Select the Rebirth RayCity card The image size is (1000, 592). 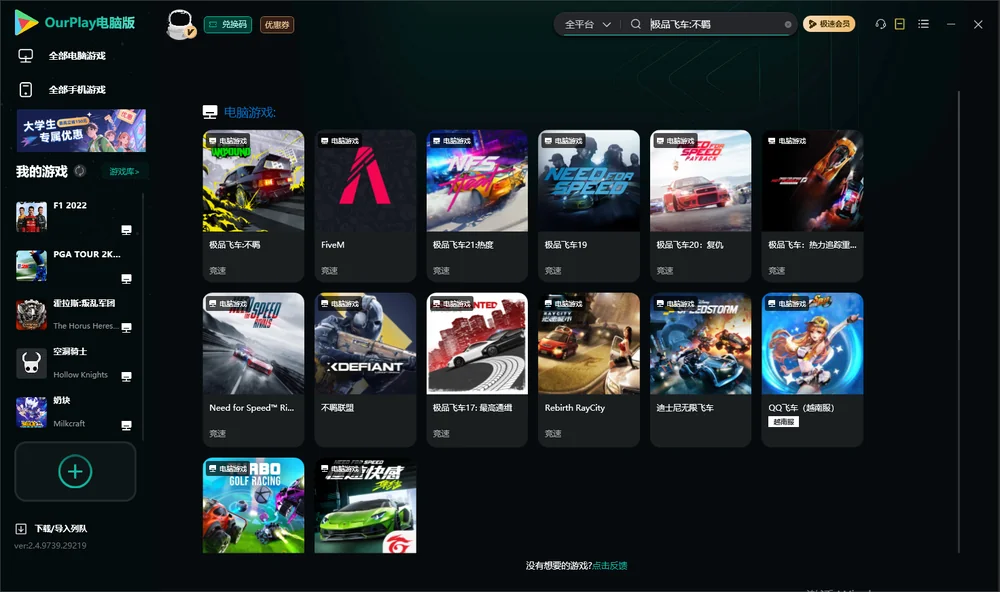click(x=589, y=369)
